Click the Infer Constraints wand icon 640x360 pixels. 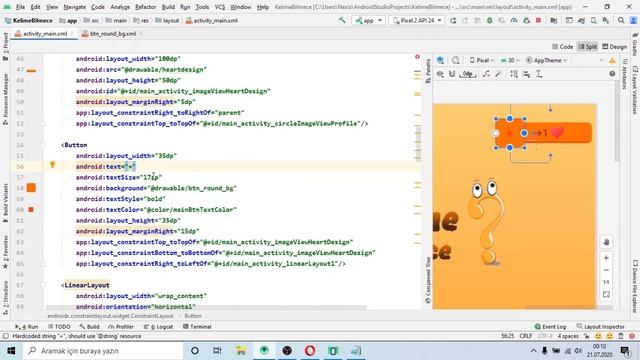(498, 74)
